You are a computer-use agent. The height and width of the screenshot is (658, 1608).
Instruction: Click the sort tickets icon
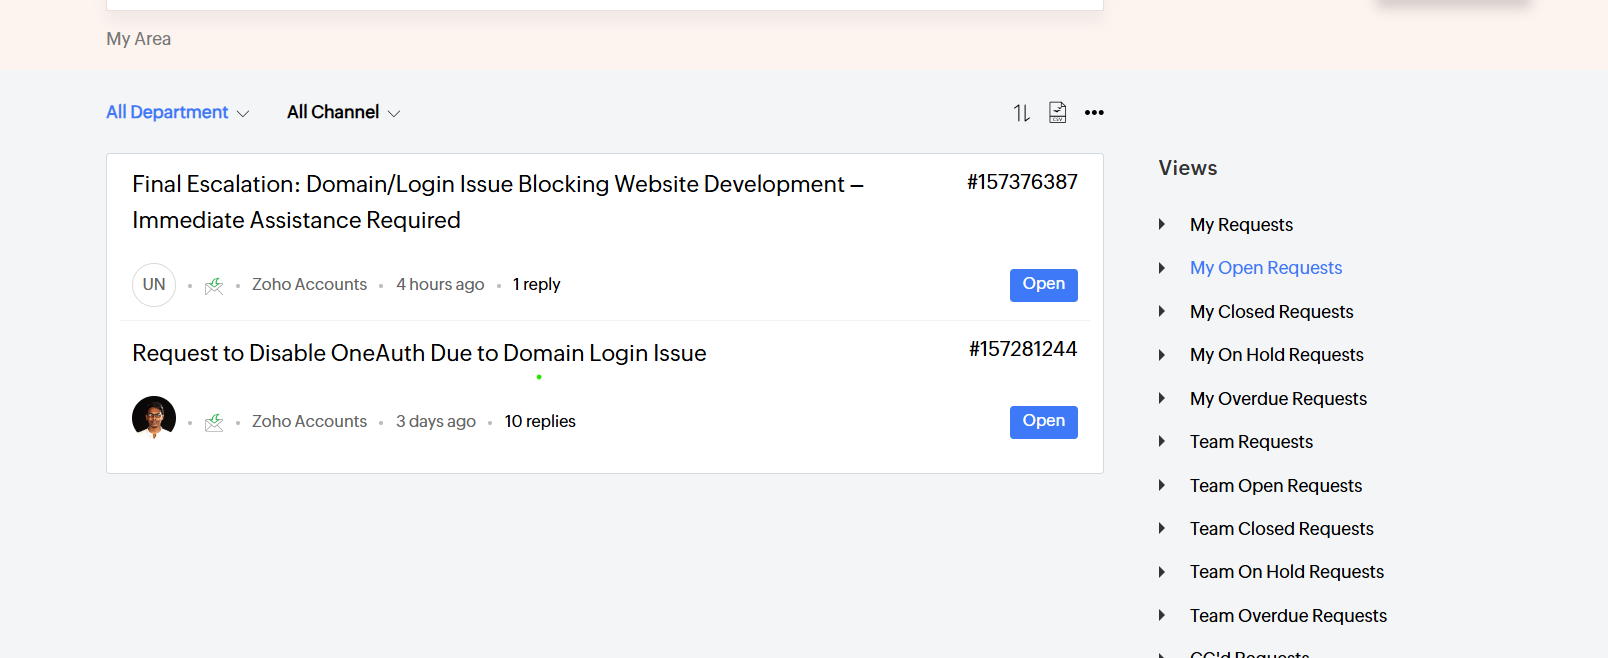pos(1021,113)
